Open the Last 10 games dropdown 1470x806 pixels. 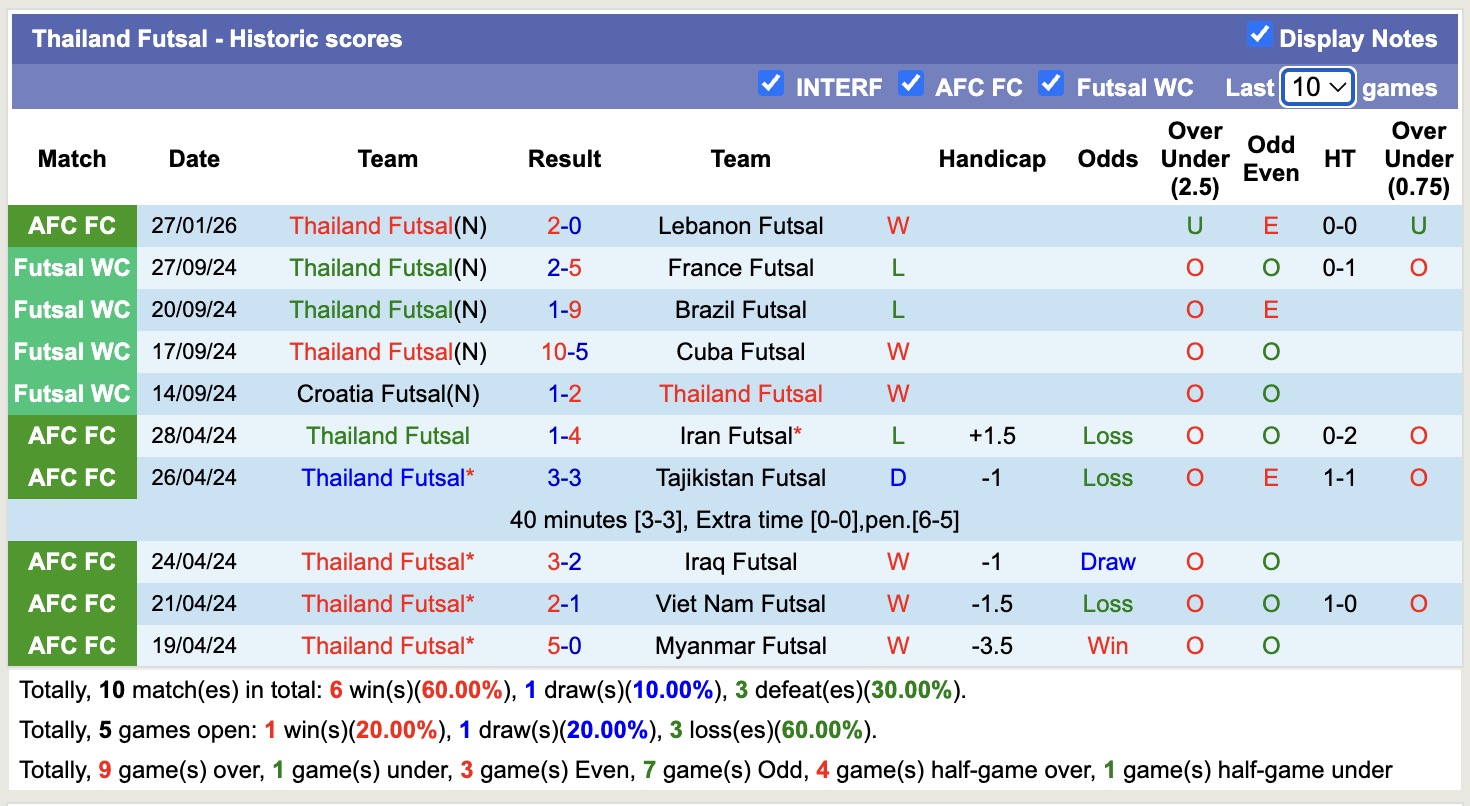click(1317, 87)
